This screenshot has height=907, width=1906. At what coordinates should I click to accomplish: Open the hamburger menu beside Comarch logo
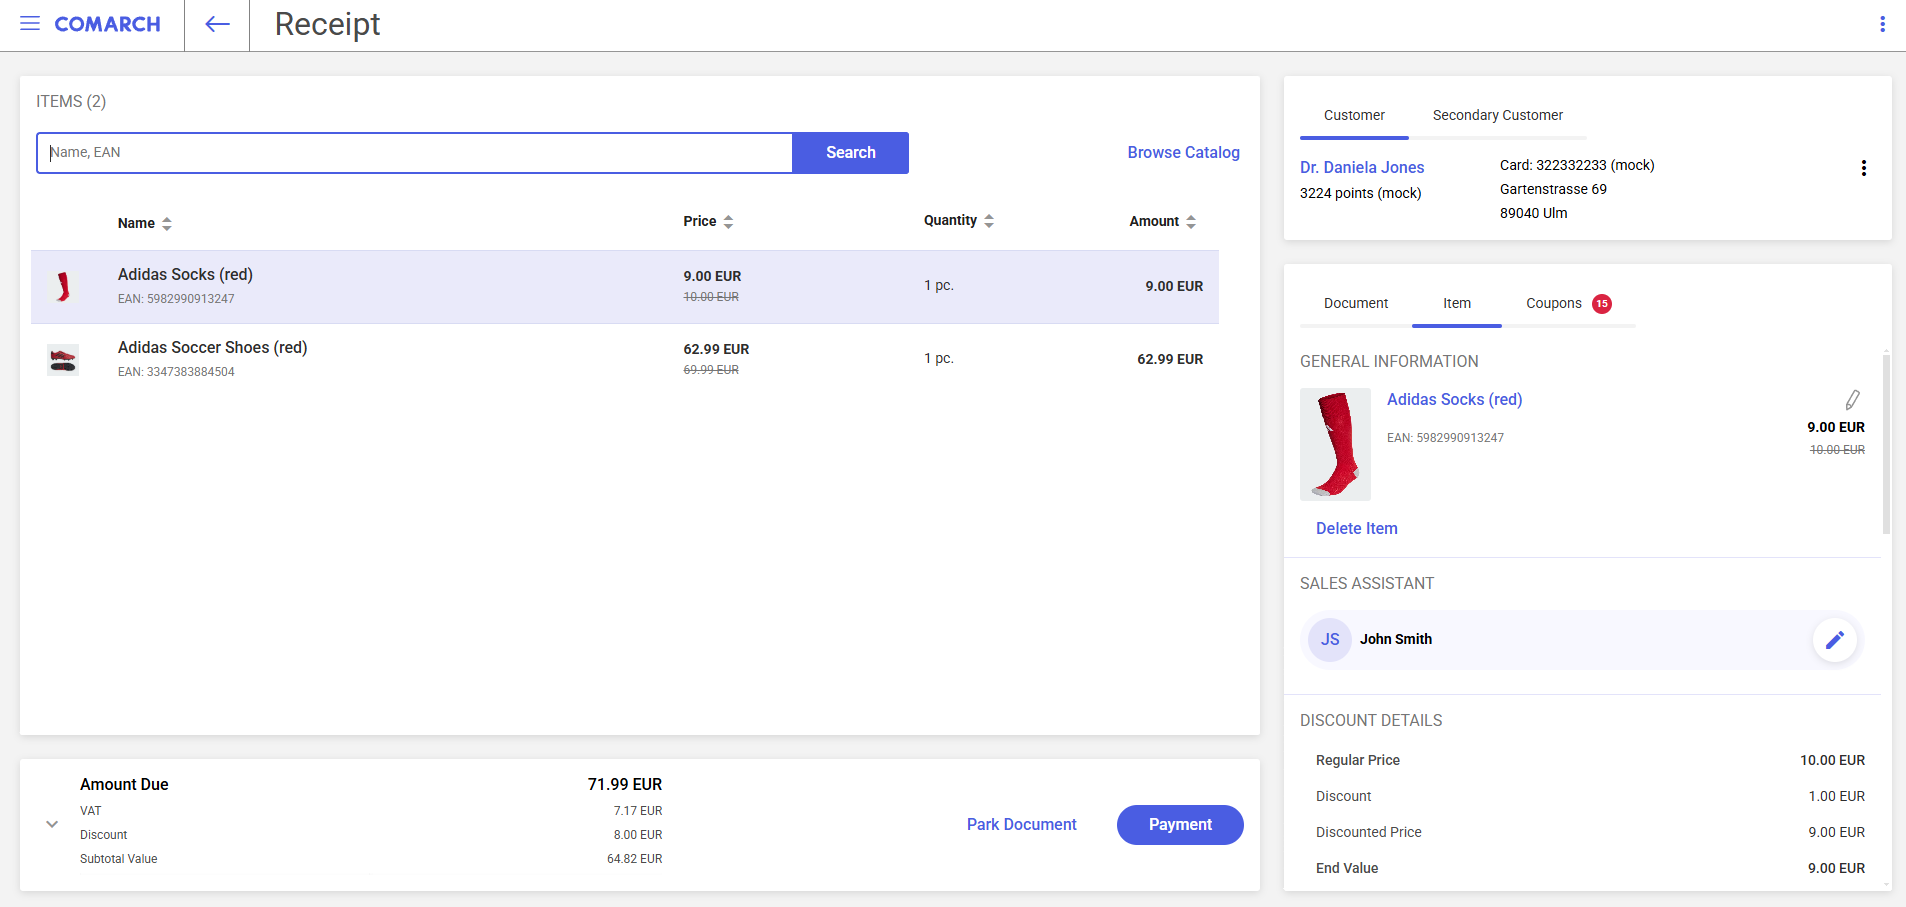(30, 23)
